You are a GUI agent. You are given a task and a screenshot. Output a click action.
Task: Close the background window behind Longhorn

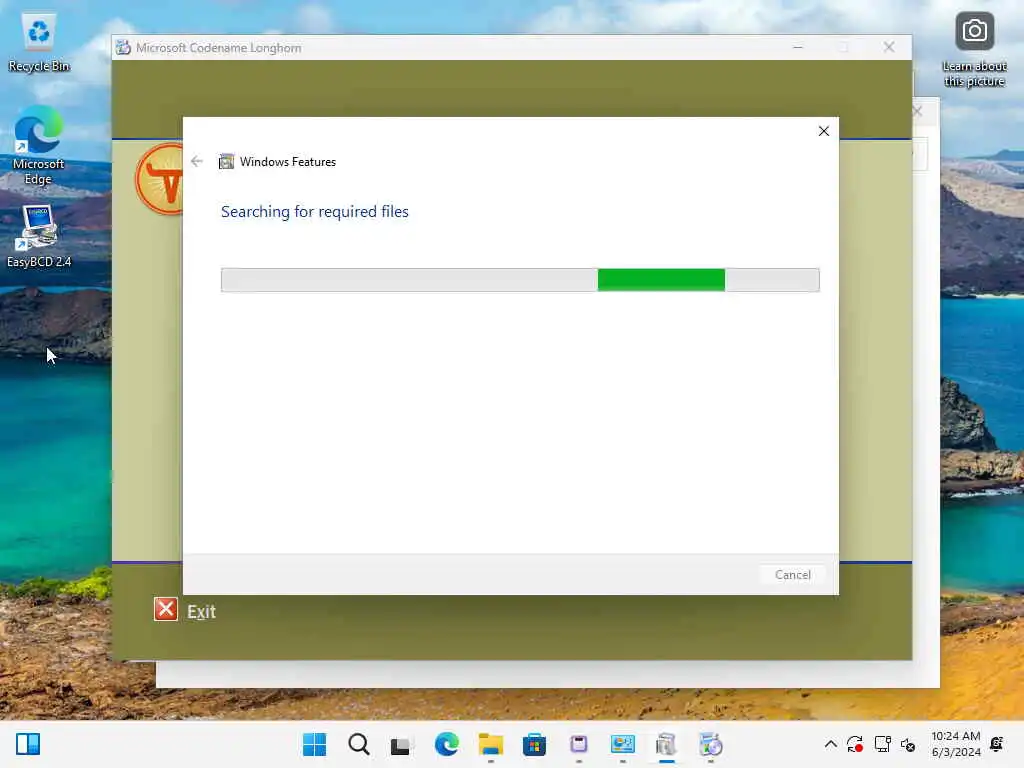click(918, 111)
